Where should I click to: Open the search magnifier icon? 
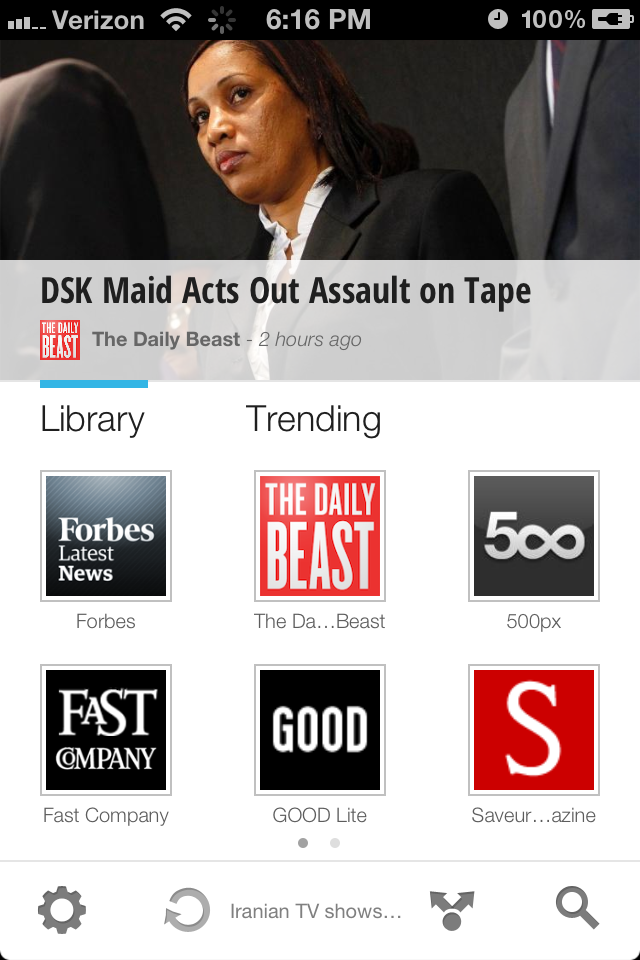(577, 909)
